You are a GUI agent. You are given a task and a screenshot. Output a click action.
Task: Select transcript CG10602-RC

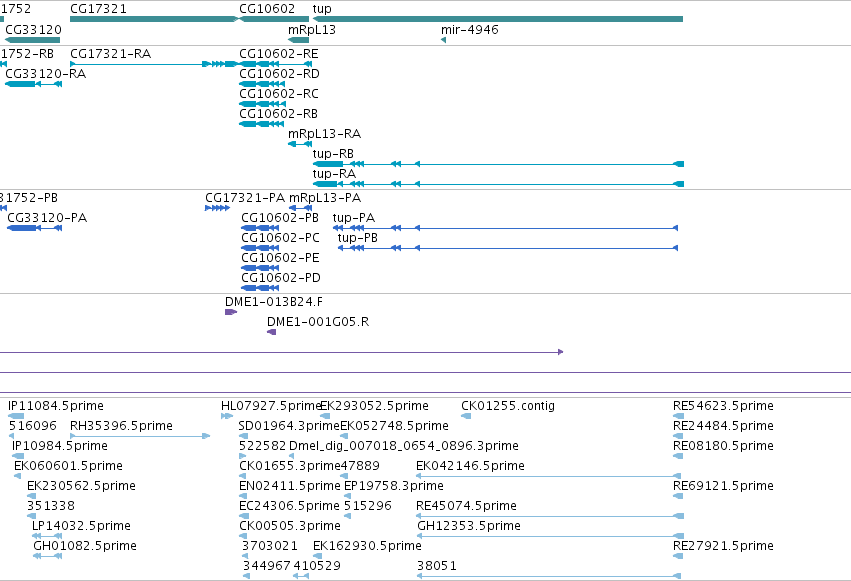coord(262,104)
